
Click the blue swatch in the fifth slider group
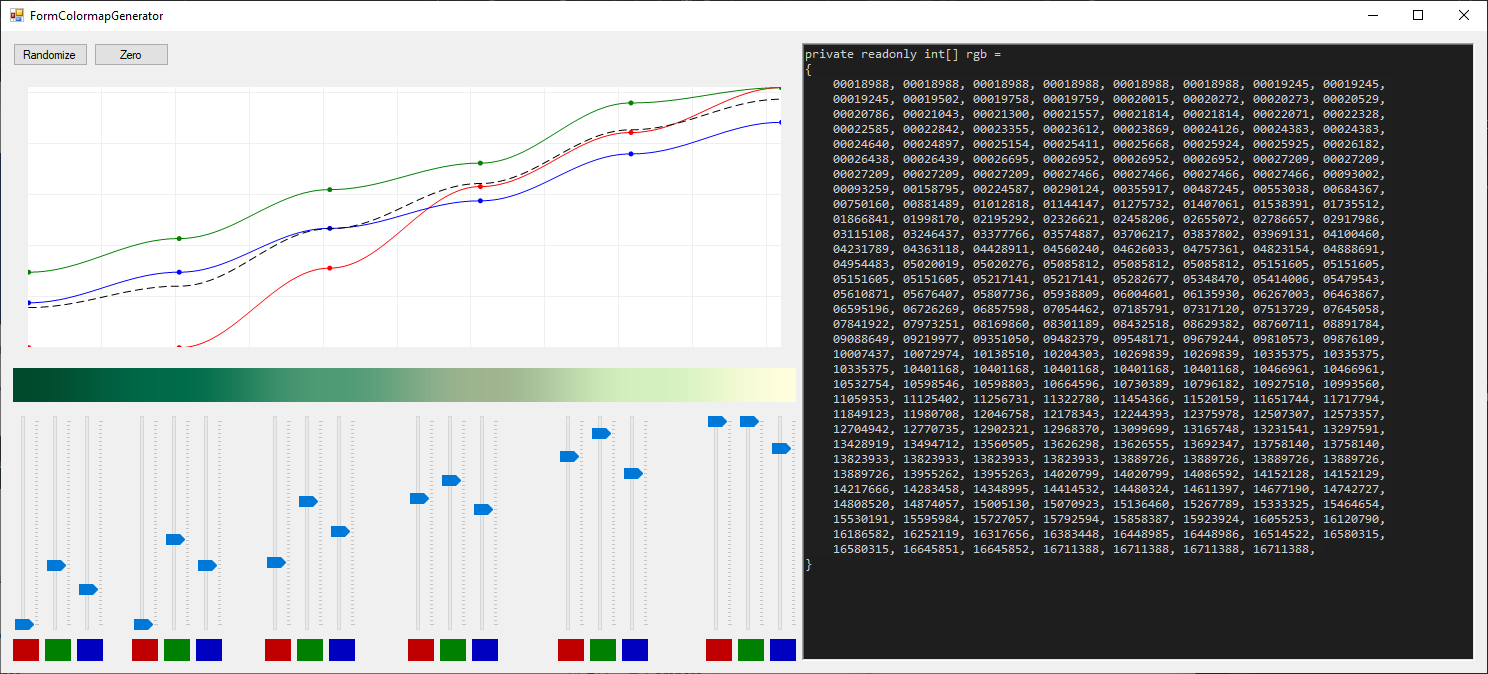[634, 649]
